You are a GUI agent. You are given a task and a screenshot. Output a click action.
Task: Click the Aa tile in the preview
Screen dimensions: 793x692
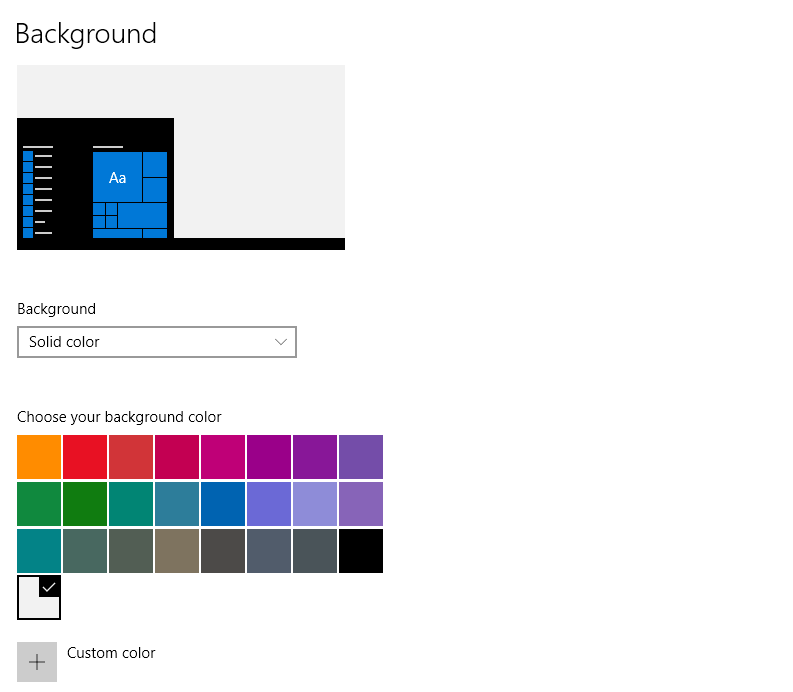(117, 177)
